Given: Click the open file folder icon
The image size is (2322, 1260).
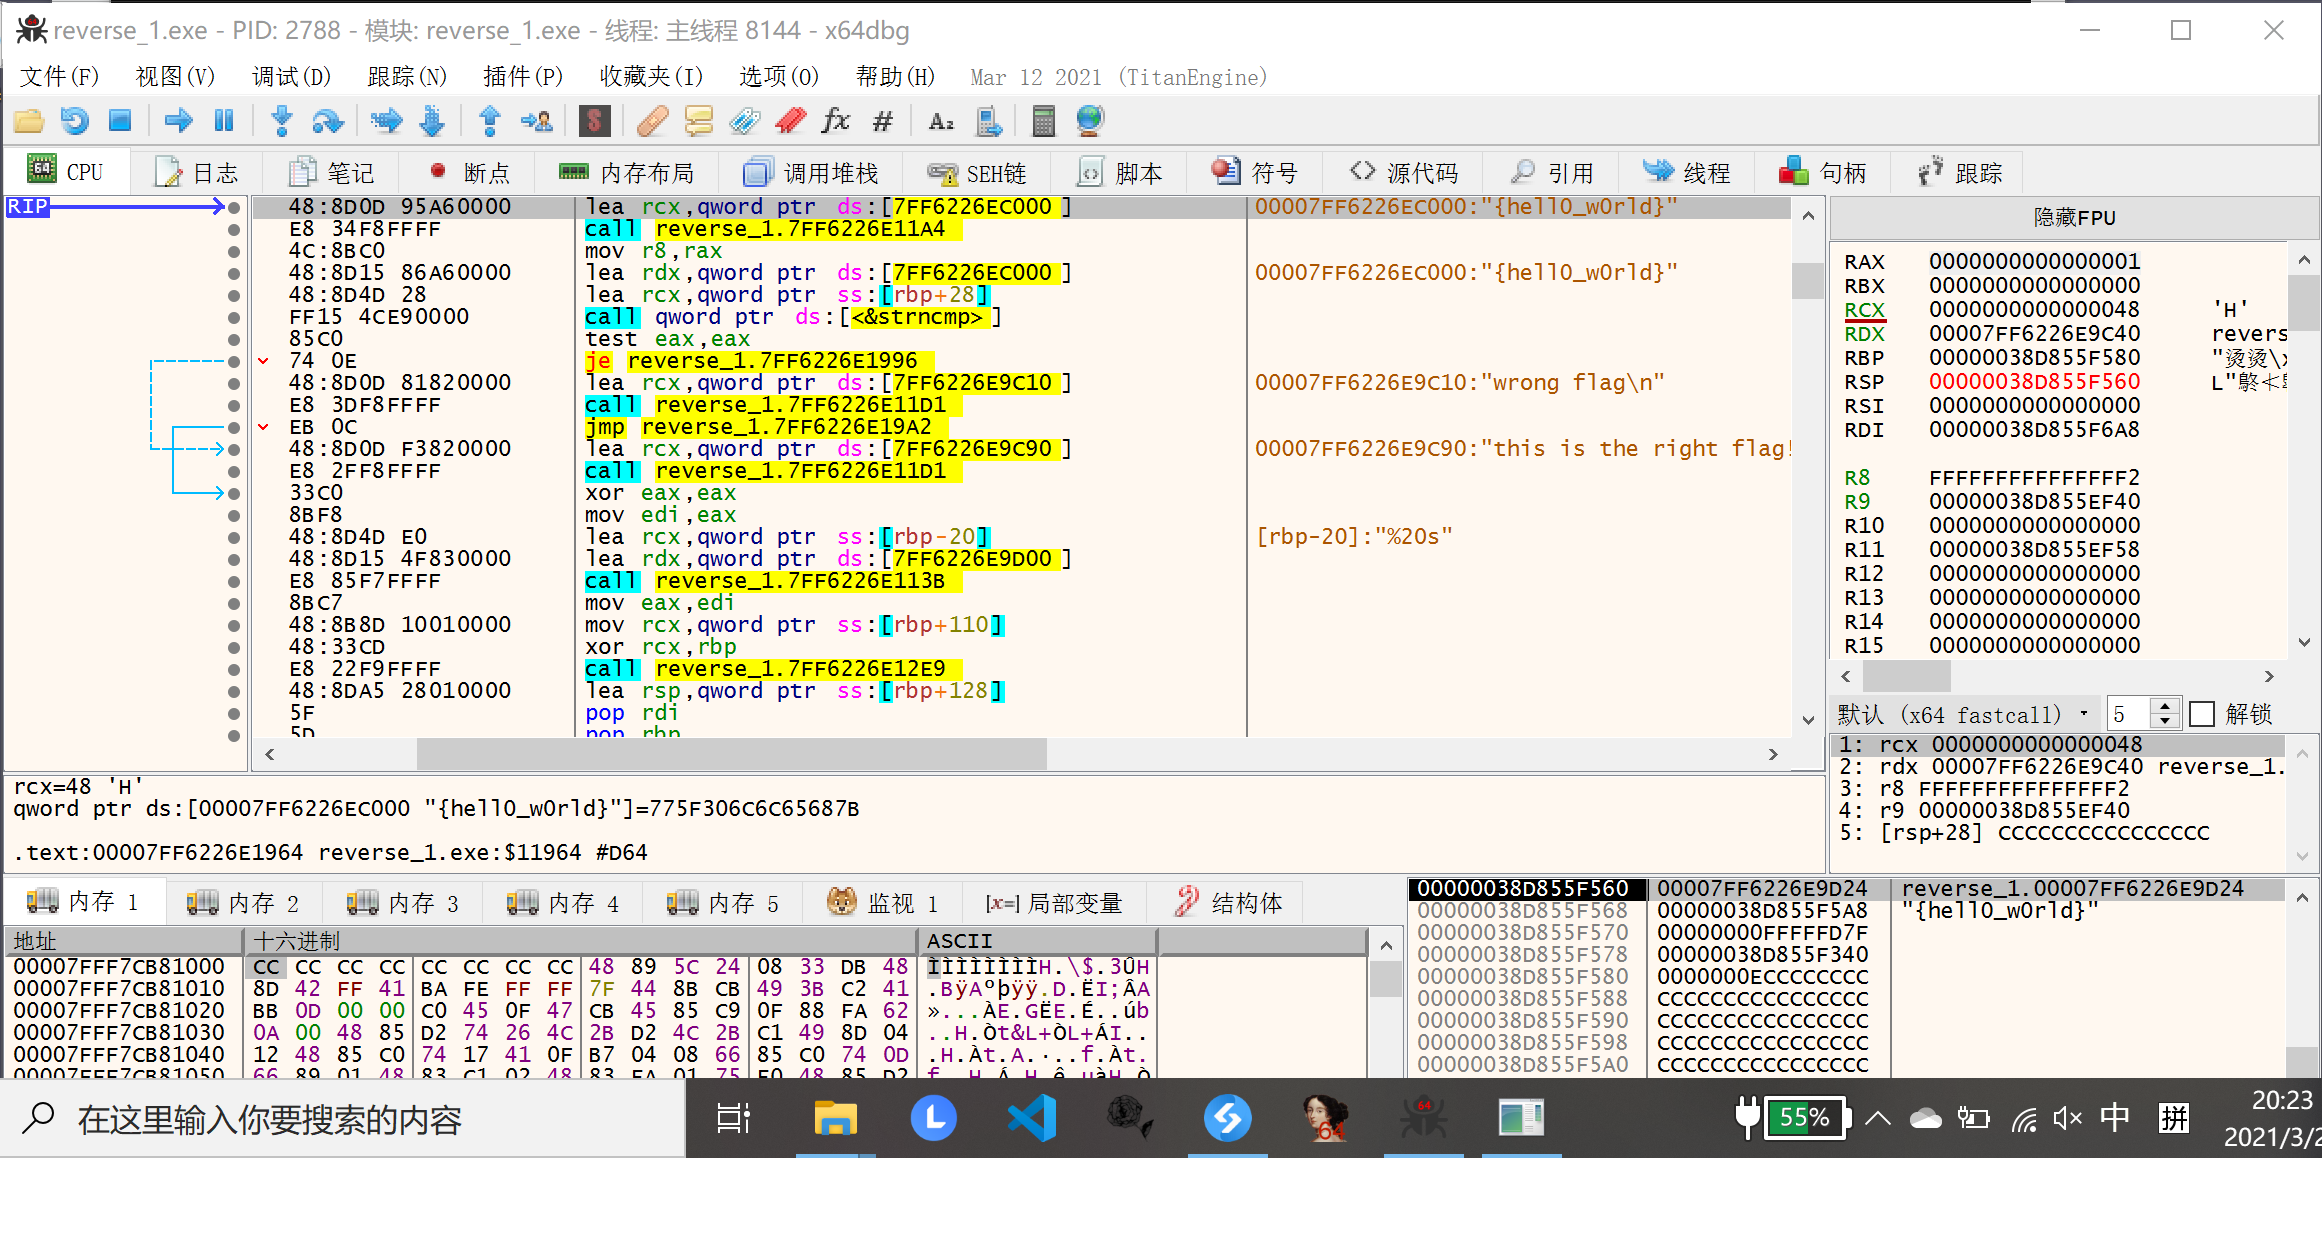Looking at the screenshot, I should pos(29,122).
